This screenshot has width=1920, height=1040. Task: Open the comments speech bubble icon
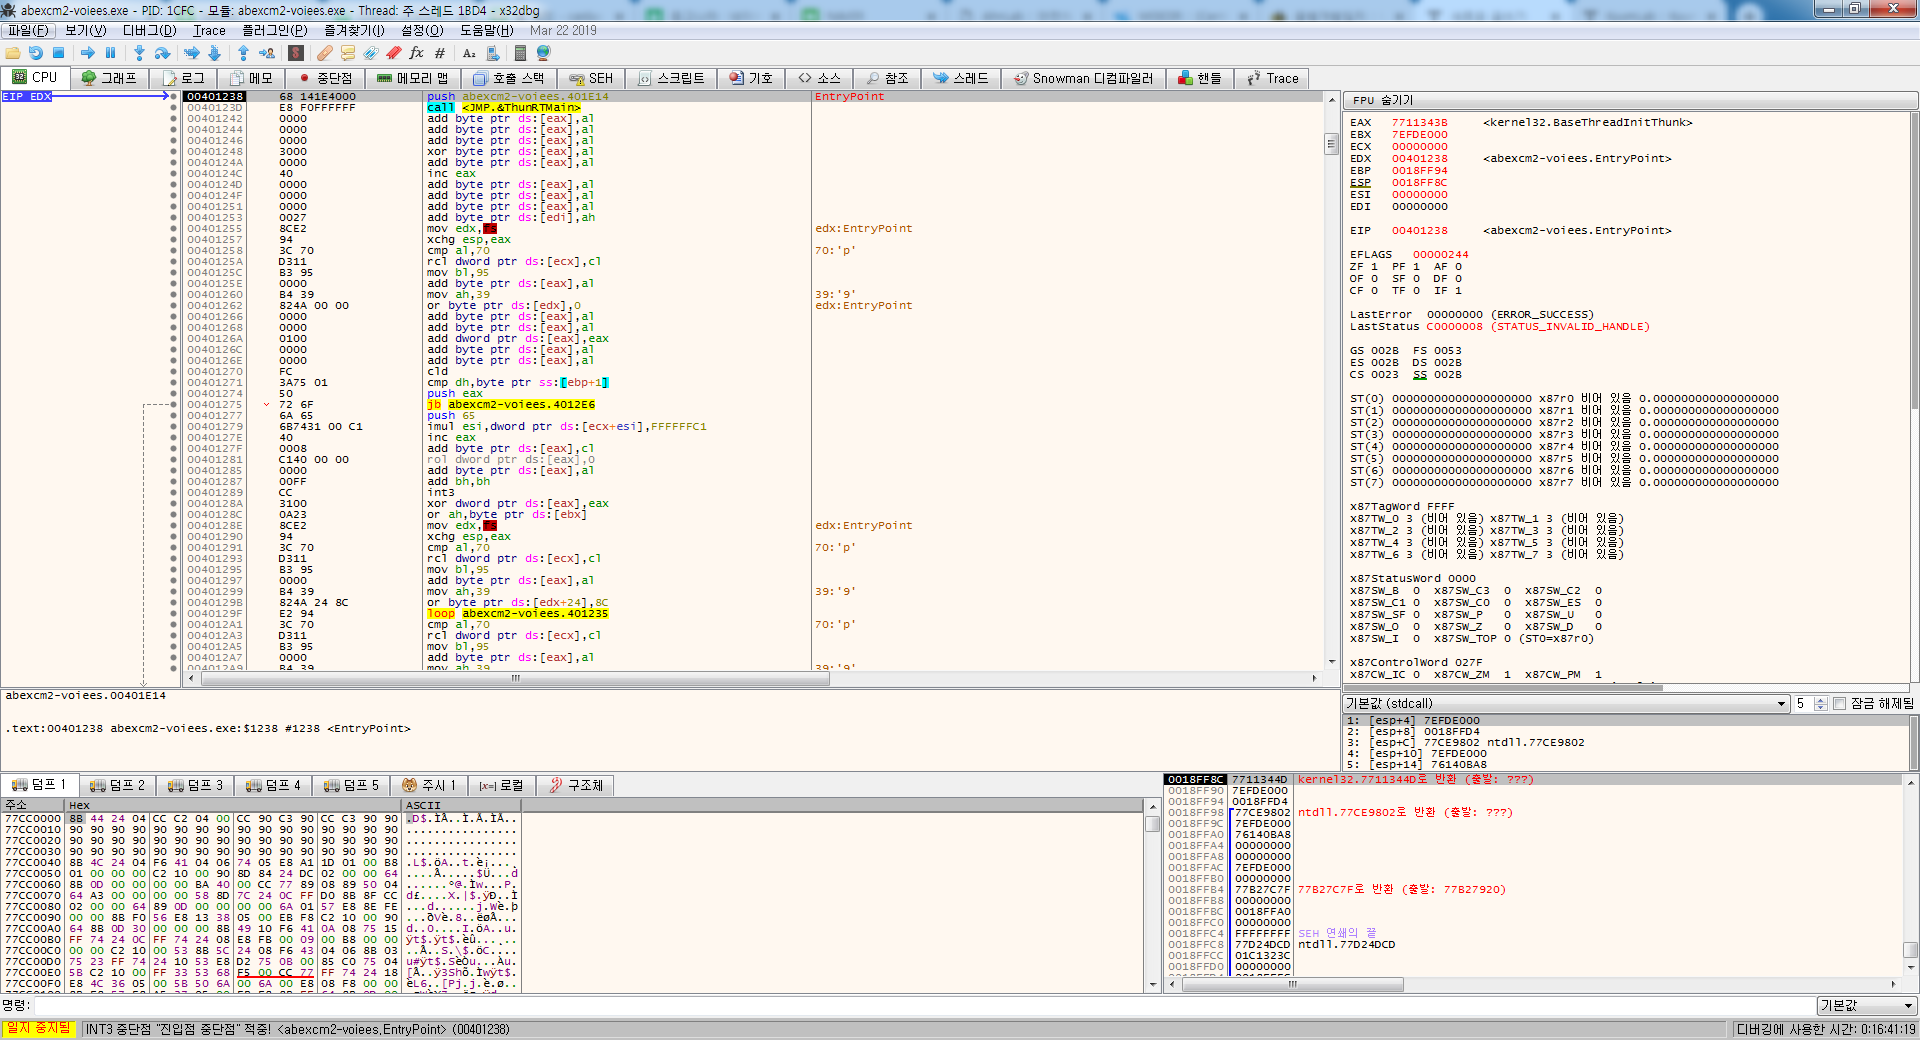pyautogui.click(x=348, y=53)
